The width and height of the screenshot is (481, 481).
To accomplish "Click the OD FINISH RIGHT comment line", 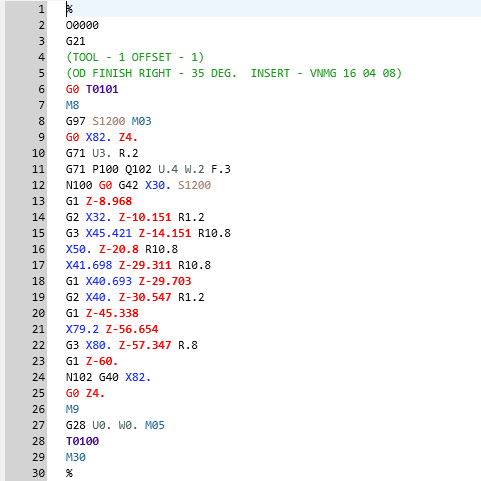I will (234, 73).
